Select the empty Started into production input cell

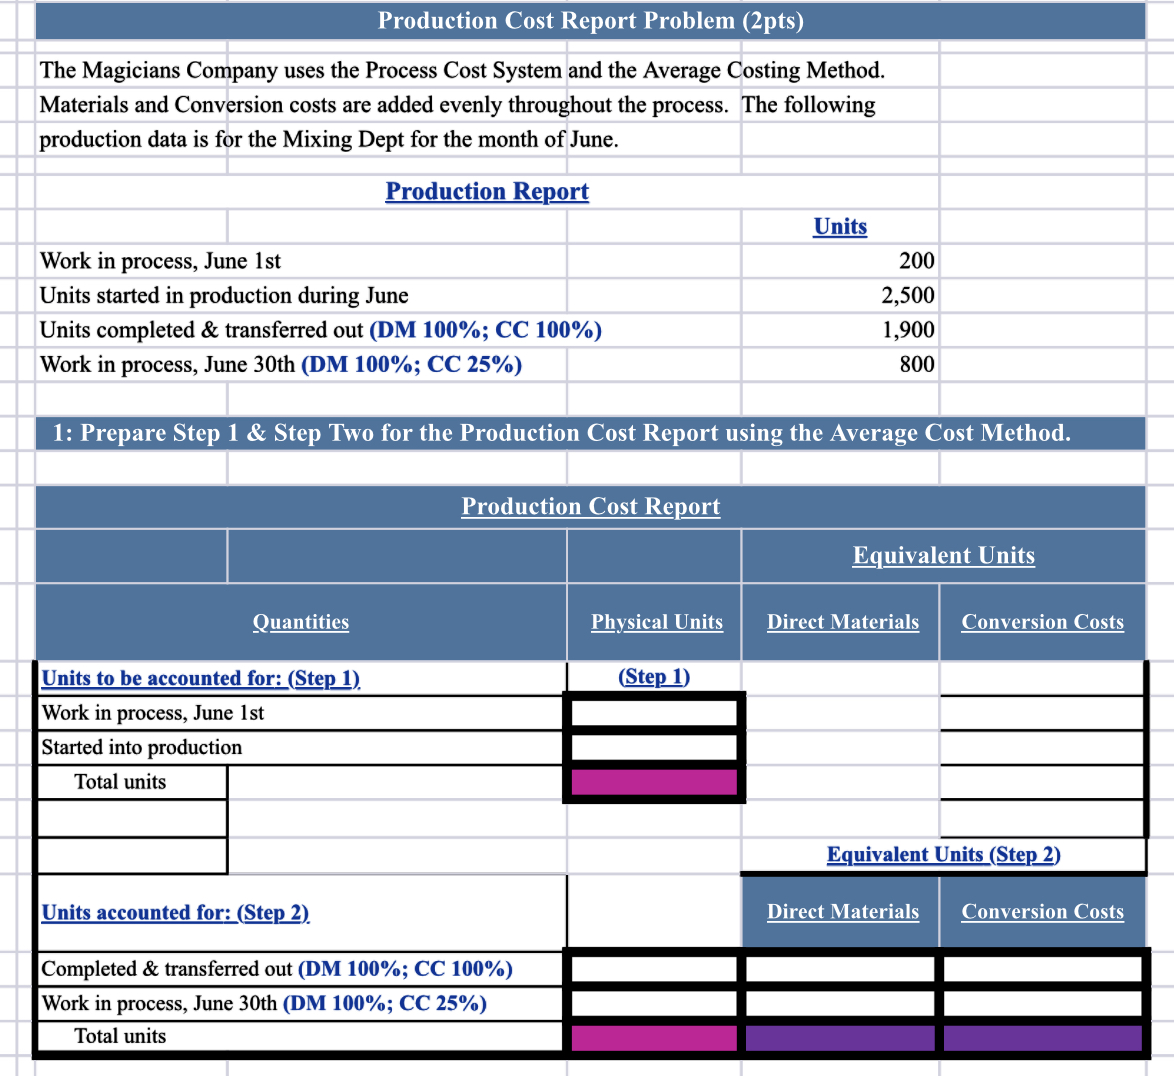(x=652, y=746)
